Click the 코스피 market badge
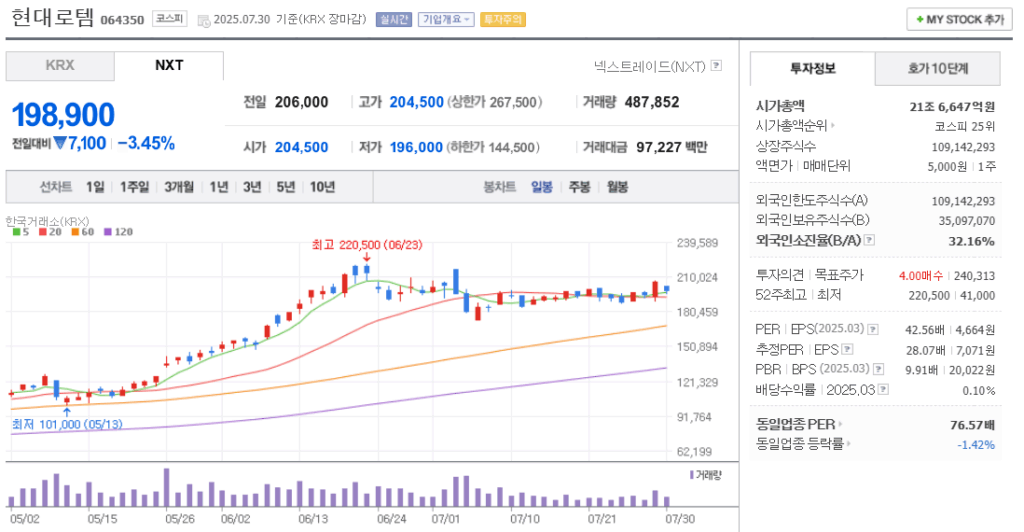 pos(170,19)
